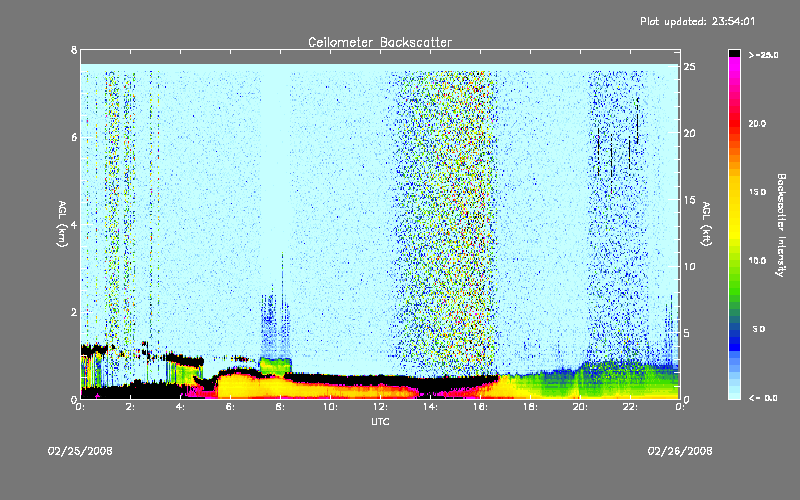Click the 10: hour tick on UTC axis
Viewport: 800px width, 500px height.
tap(330, 407)
